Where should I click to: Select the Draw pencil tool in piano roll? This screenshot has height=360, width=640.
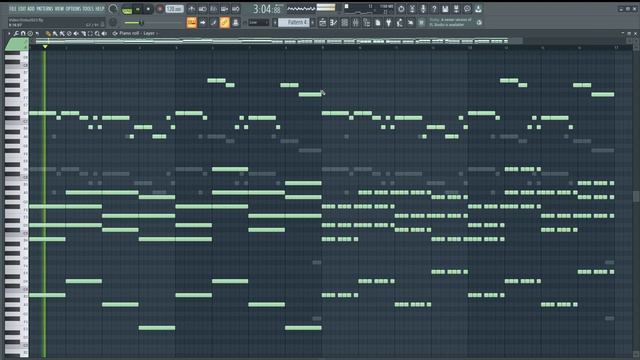(x=48, y=33)
